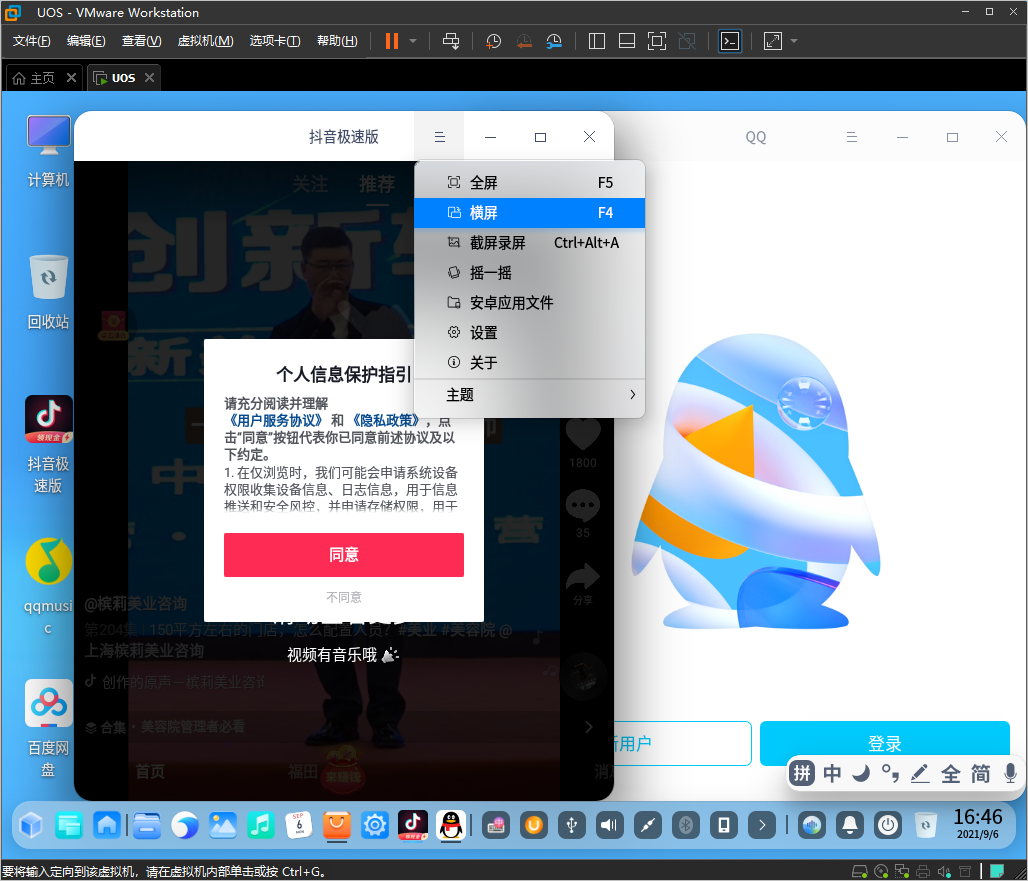Image resolution: width=1028 pixels, height=881 pixels.
Task: Click the volume speaker icon in dock tray
Action: tap(609, 825)
